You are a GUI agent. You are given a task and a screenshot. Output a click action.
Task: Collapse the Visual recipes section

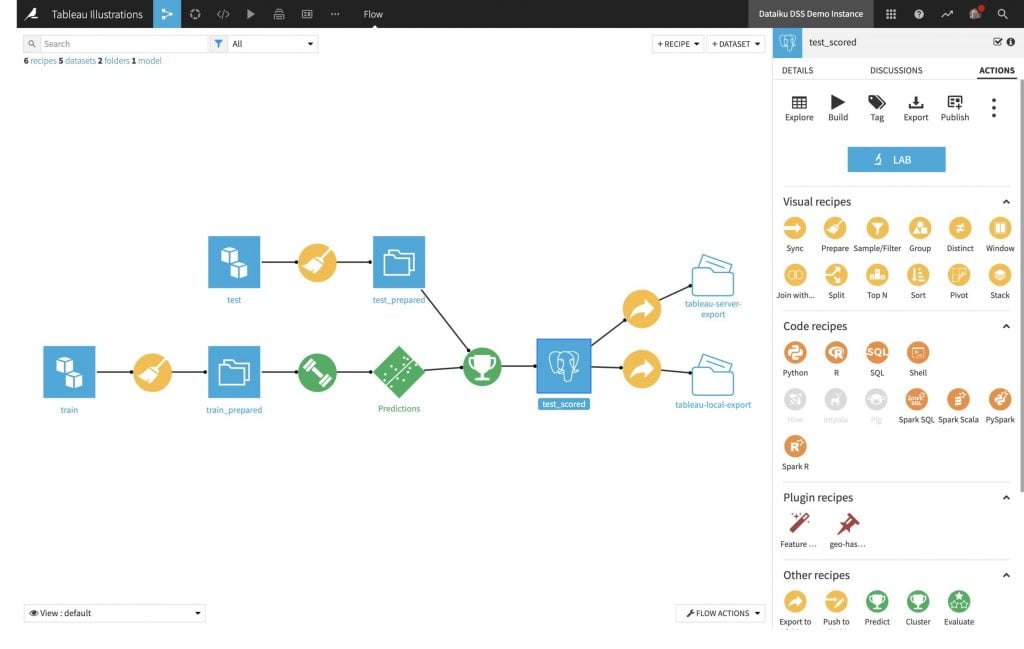(1006, 202)
